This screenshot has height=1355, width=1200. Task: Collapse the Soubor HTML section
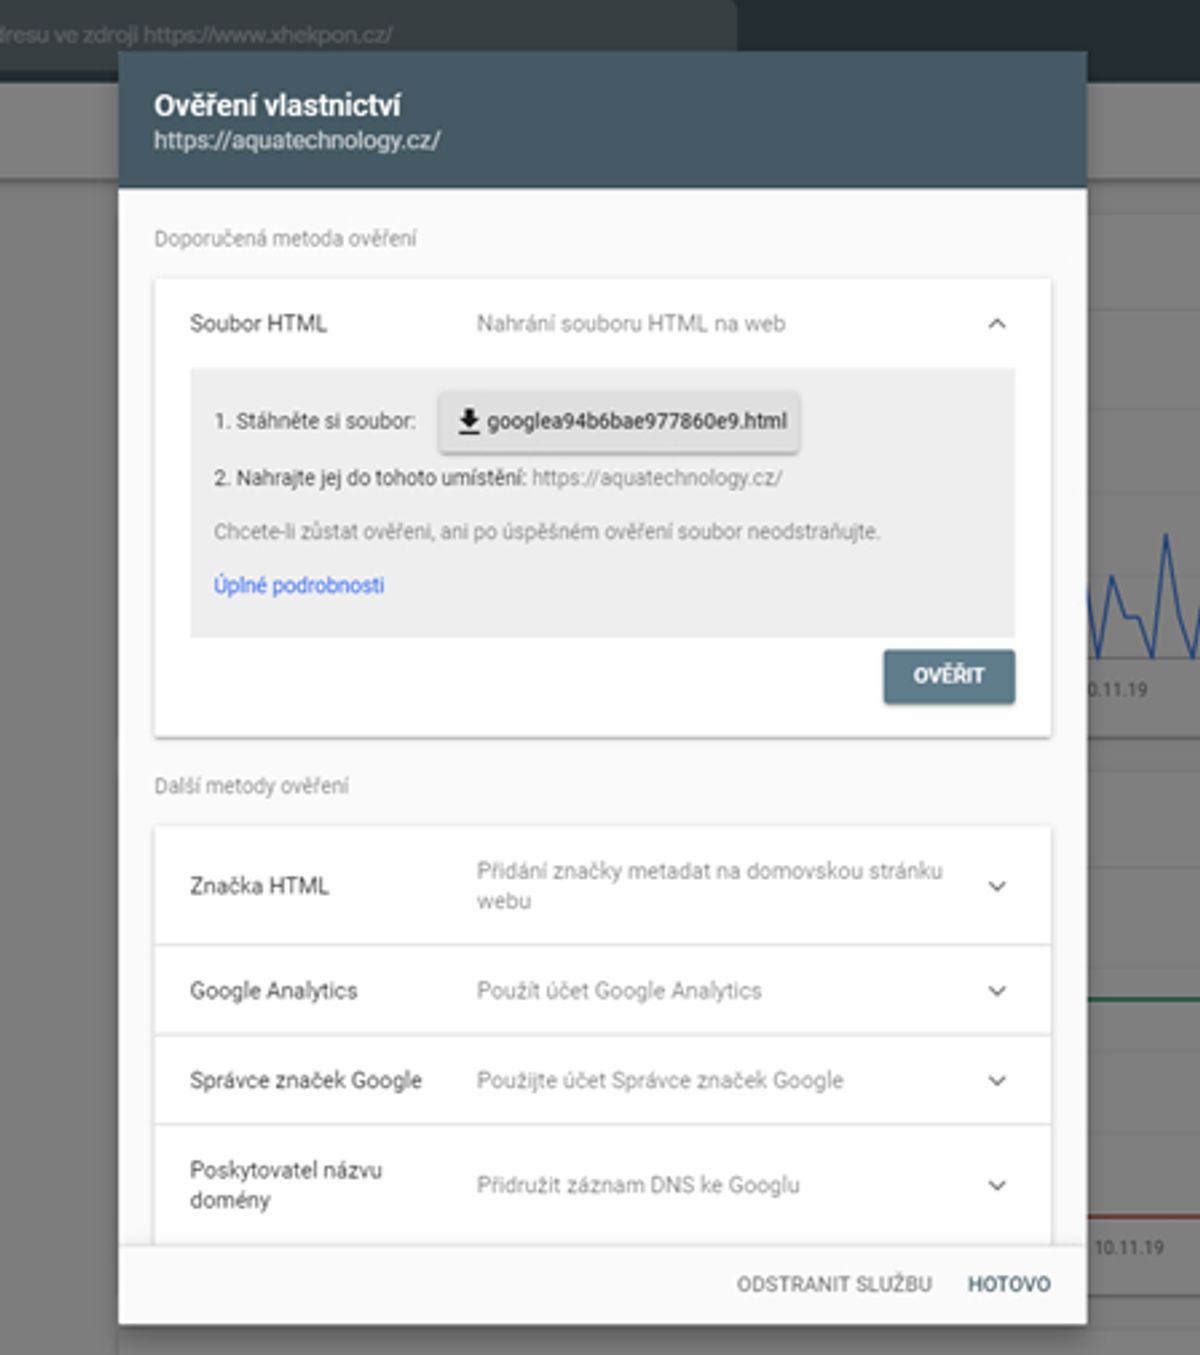997,323
